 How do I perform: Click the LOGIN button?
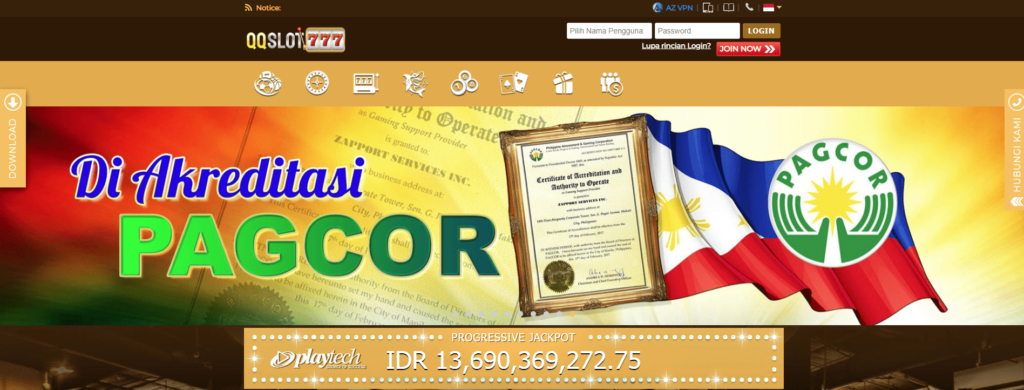pyautogui.click(x=761, y=31)
